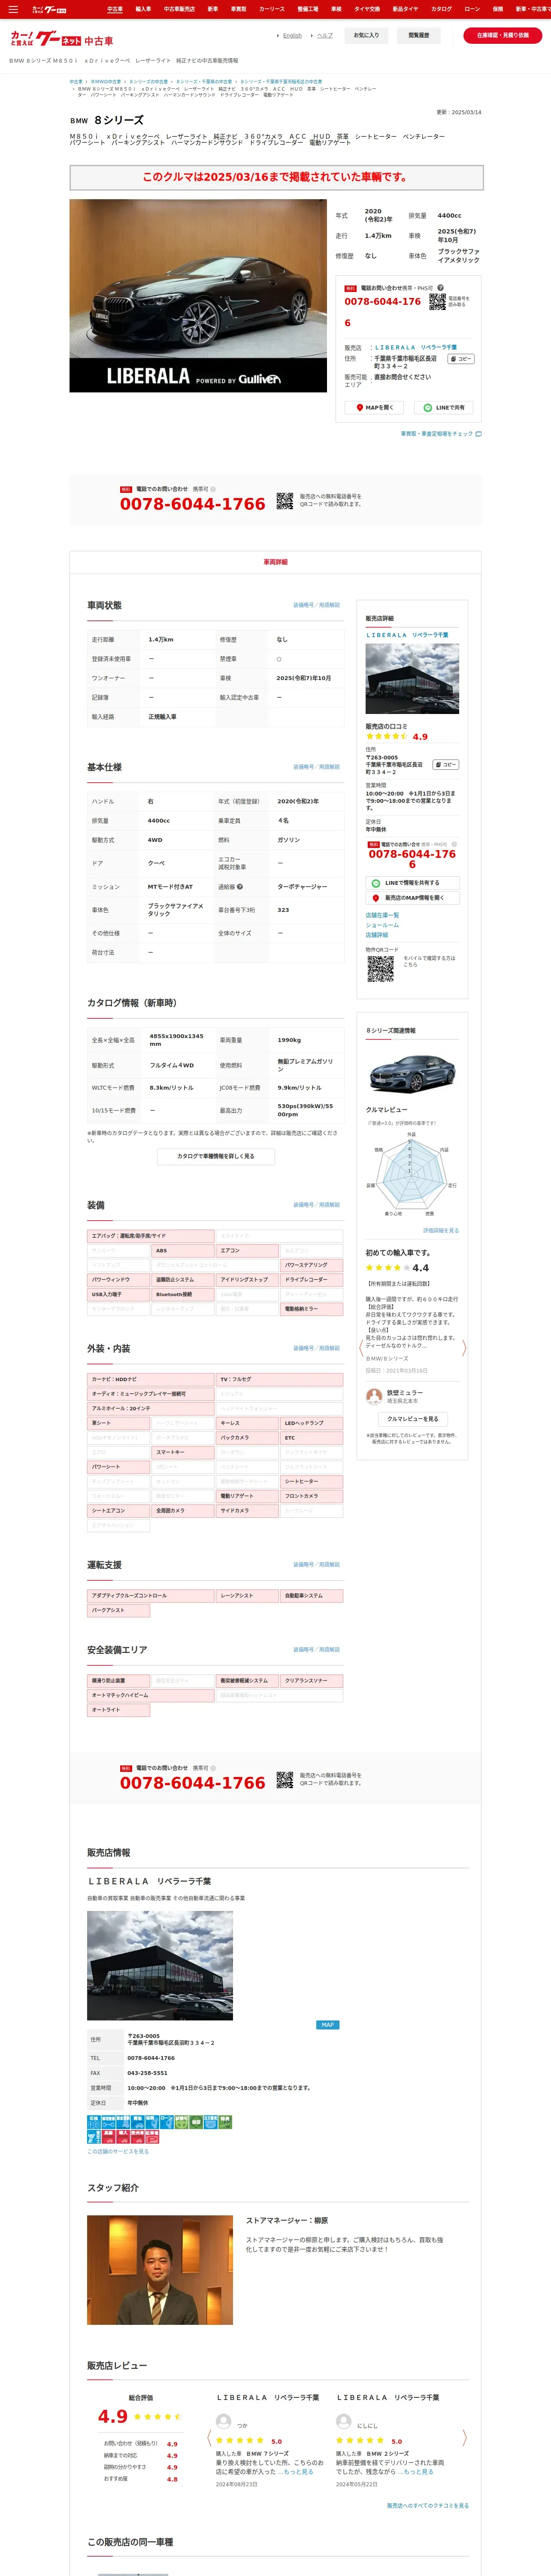Go to previous 販売店レビュー card
This screenshot has height=2576, width=551.
point(210,2438)
